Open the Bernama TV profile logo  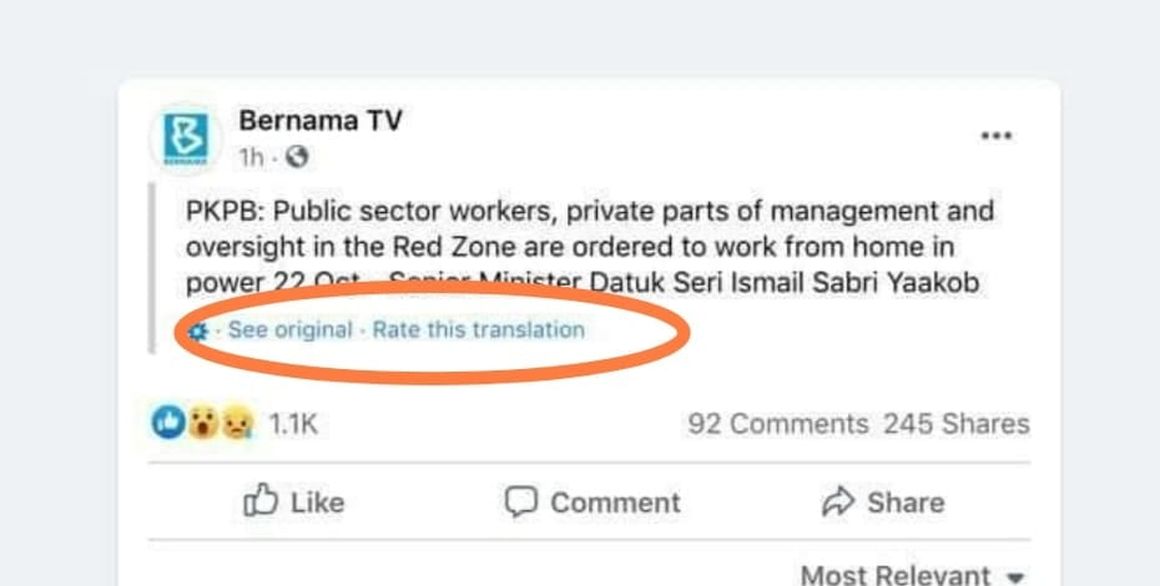pos(185,138)
